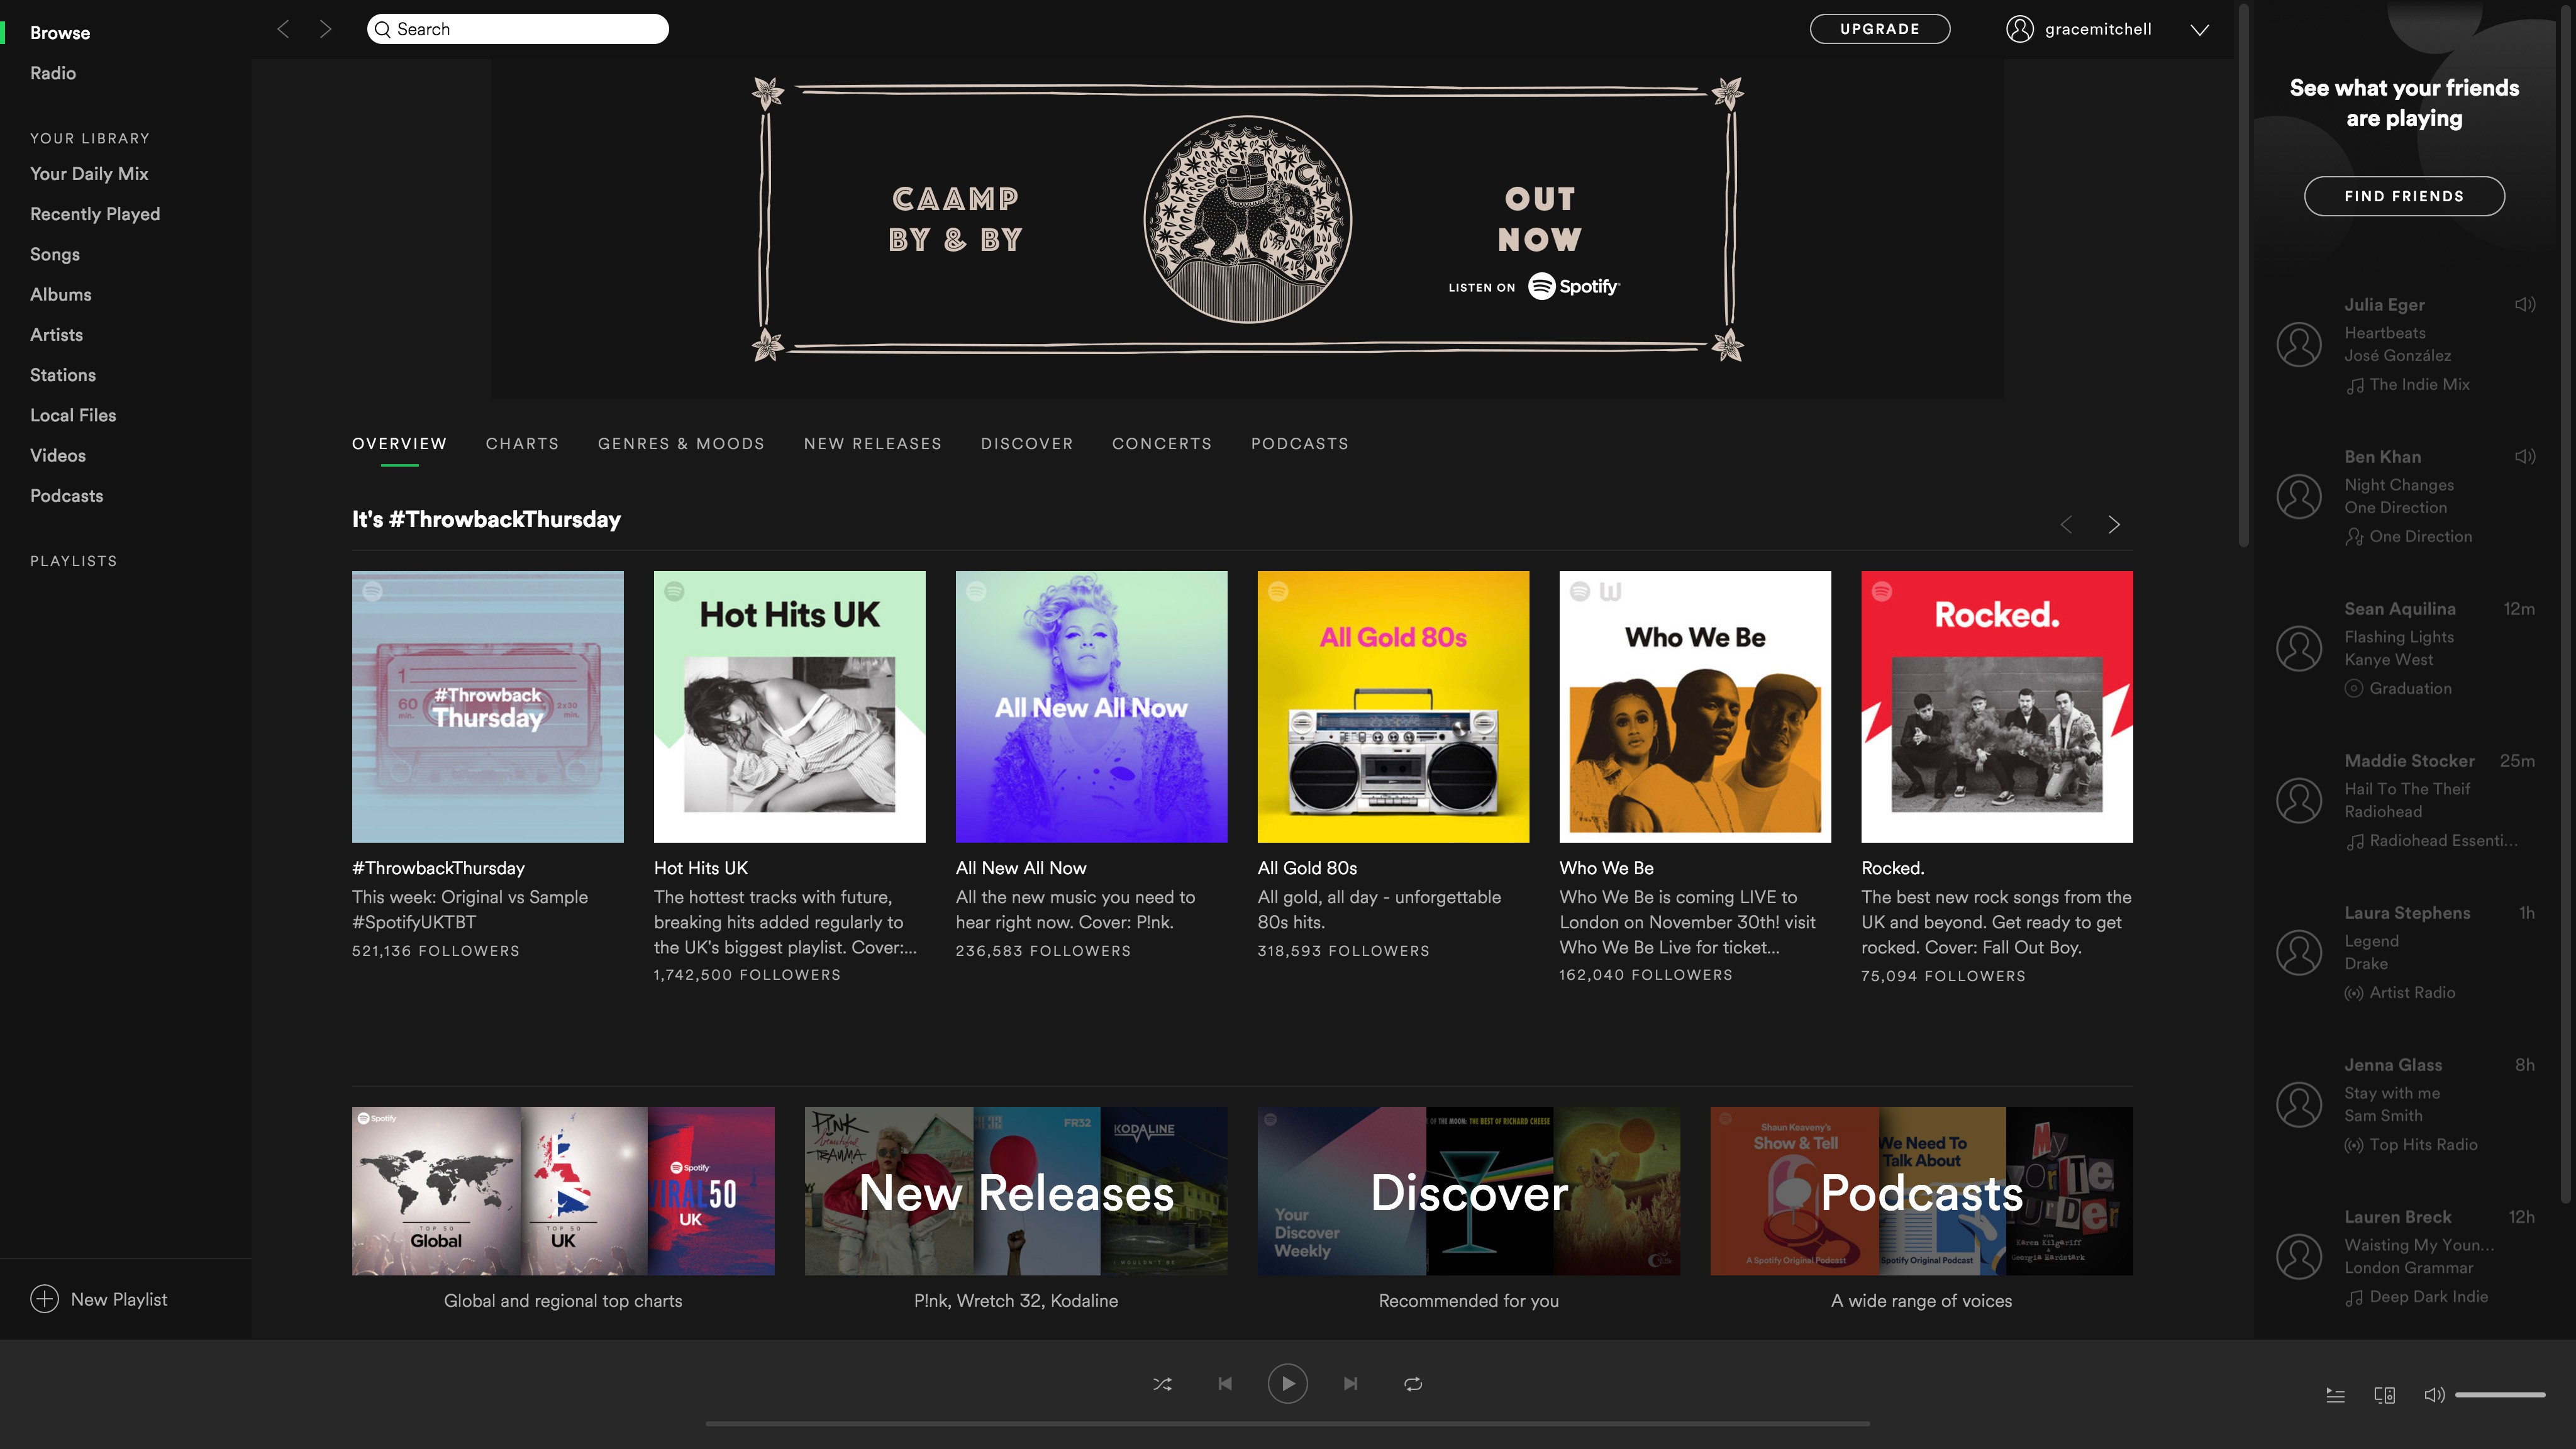Click the Find Friends button
Viewport: 2576px width, 1449px height.
pos(2404,196)
